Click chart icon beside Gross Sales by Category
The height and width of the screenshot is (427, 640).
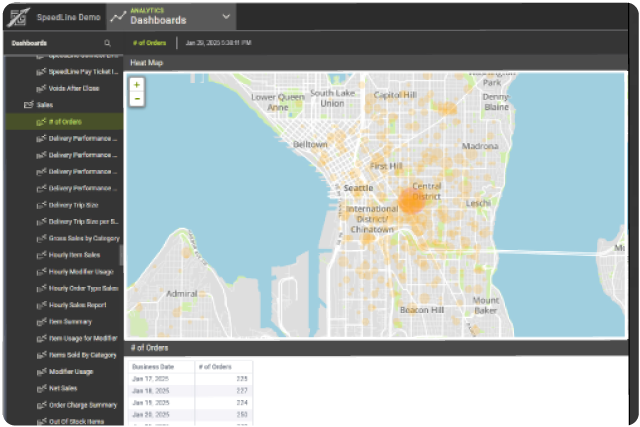(x=41, y=238)
